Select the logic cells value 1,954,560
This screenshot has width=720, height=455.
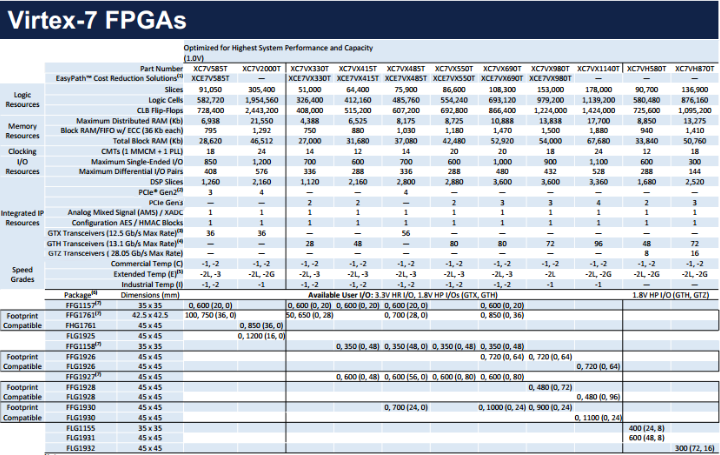click(x=261, y=100)
